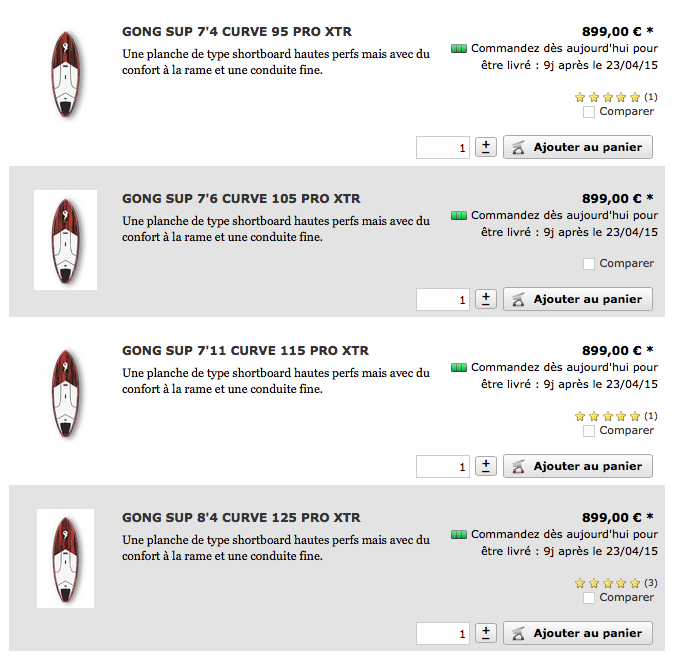Click the +/- stepper for the 7'11 Curve 115

tap(486, 466)
